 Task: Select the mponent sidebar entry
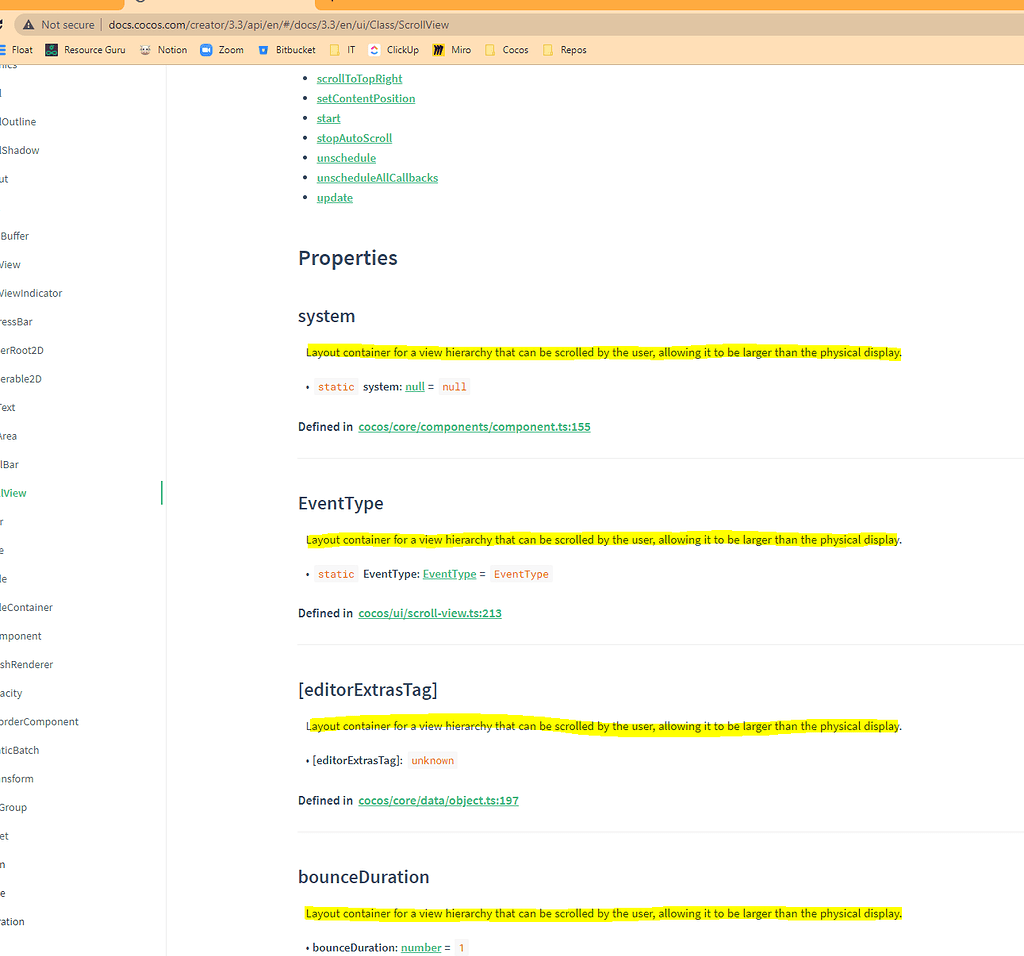[20, 636]
